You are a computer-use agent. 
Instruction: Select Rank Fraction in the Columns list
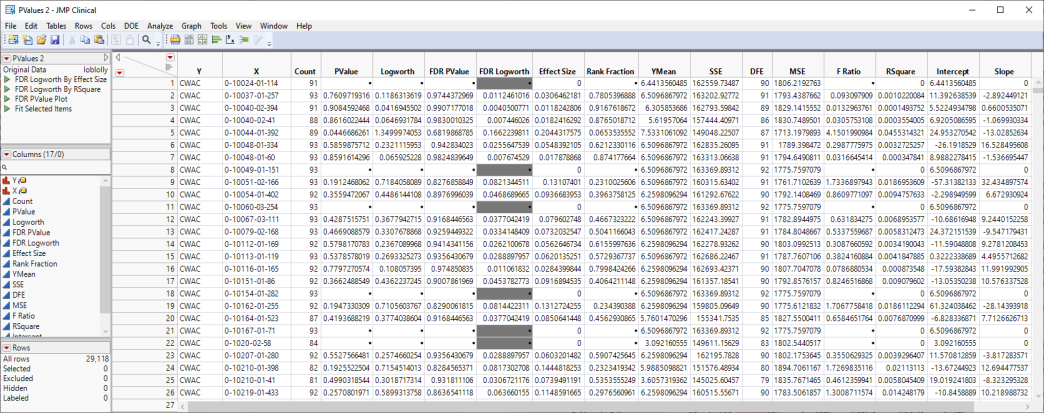click(35, 263)
